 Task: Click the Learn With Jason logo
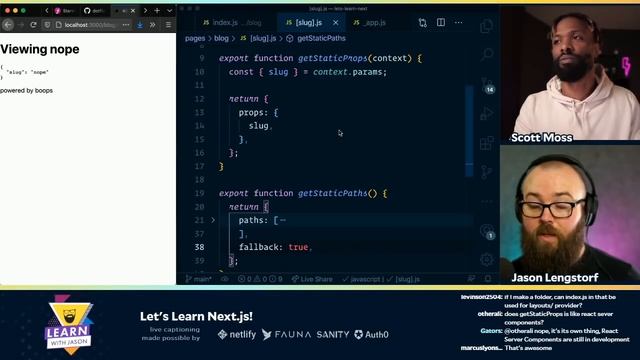(69, 325)
